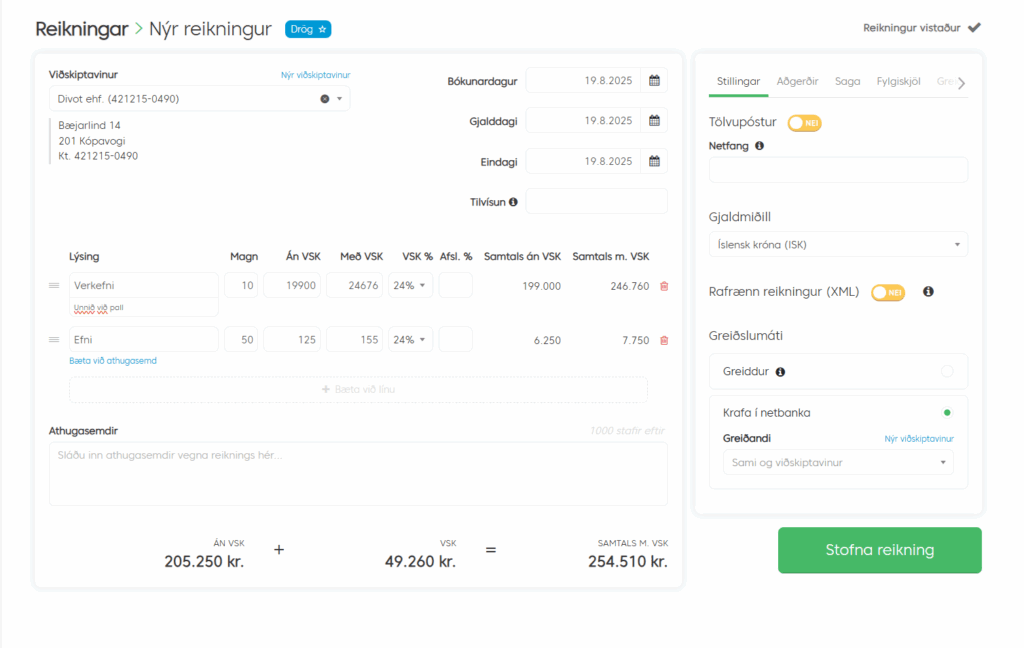Image resolution: width=1024 pixels, height=648 pixels.
Task: Delete the Efni invoice line
Action: click(x=664, y=340)
